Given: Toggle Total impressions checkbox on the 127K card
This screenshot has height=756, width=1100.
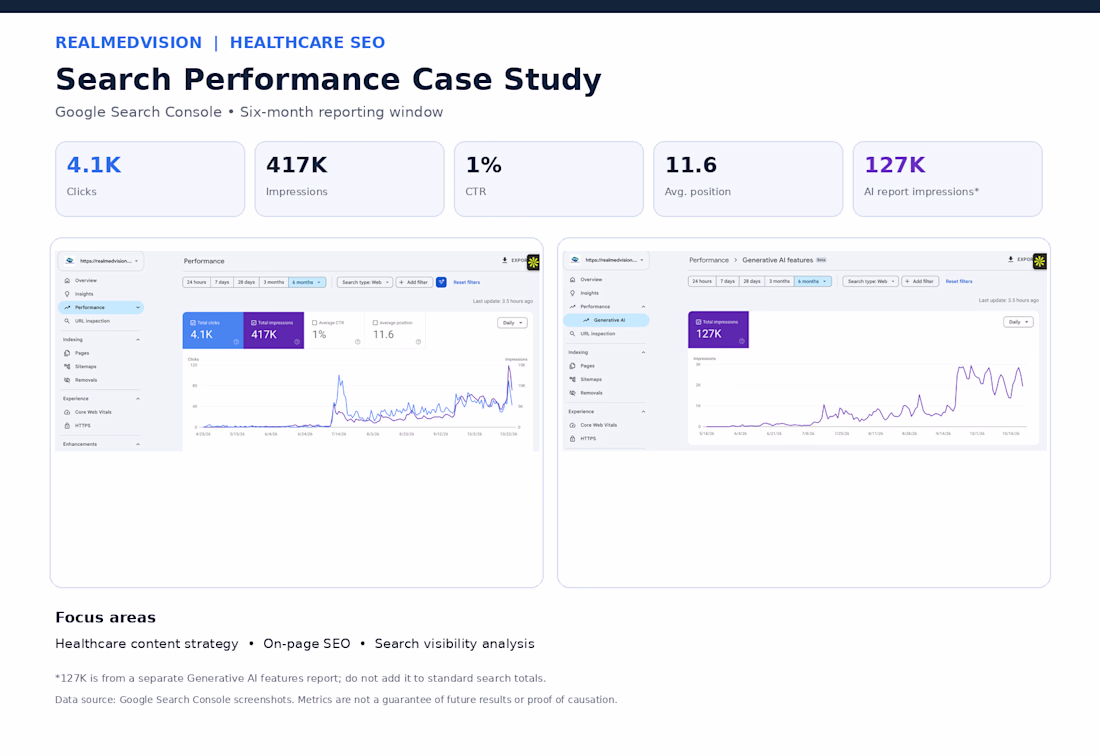Looking at the screenshot, I should tap(699, 322).
